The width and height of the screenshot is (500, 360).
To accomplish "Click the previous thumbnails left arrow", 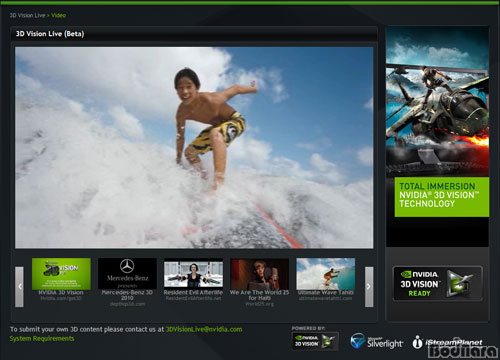I will tap(20, 287).
